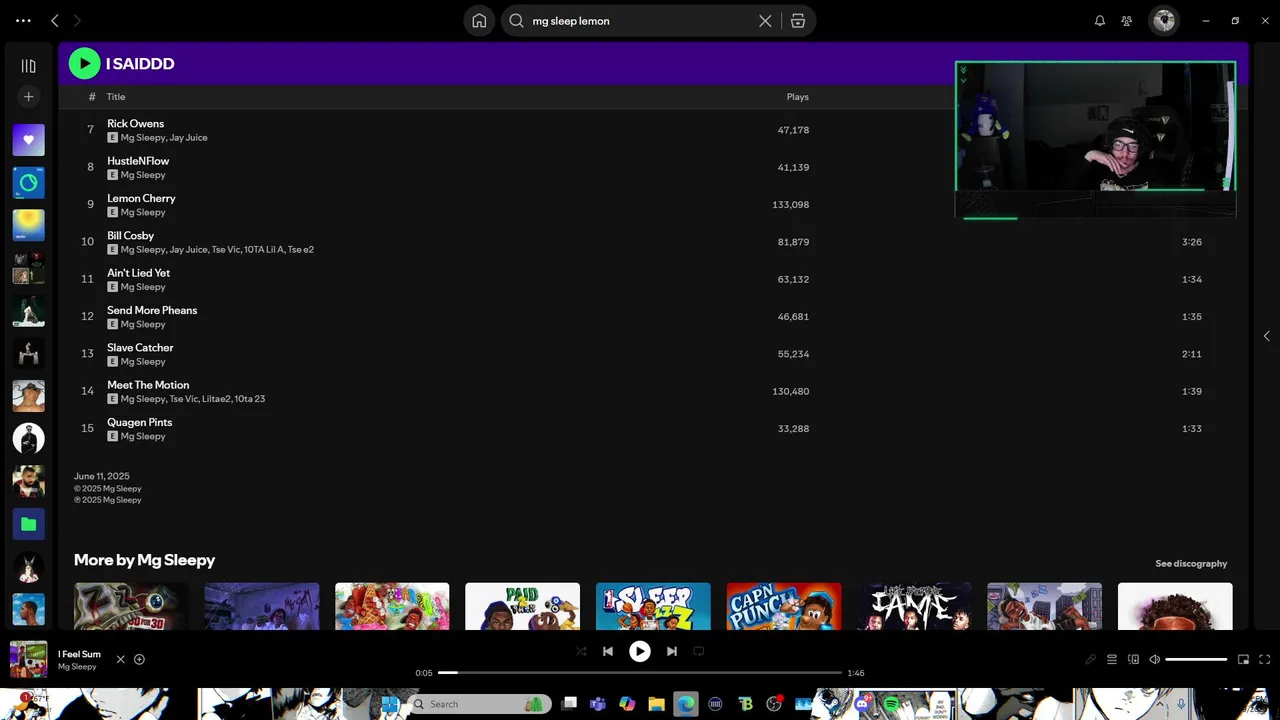
Task: Open the Home page icon
Action: click(479, 20)
